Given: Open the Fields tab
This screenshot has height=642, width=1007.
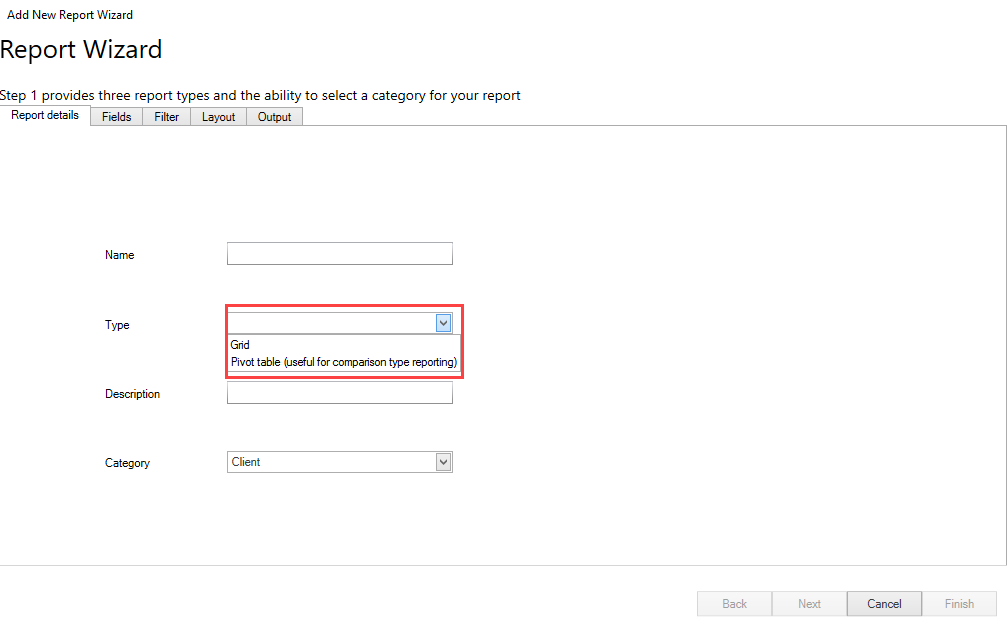Looking at the screenshot, I should coord(116,117).
